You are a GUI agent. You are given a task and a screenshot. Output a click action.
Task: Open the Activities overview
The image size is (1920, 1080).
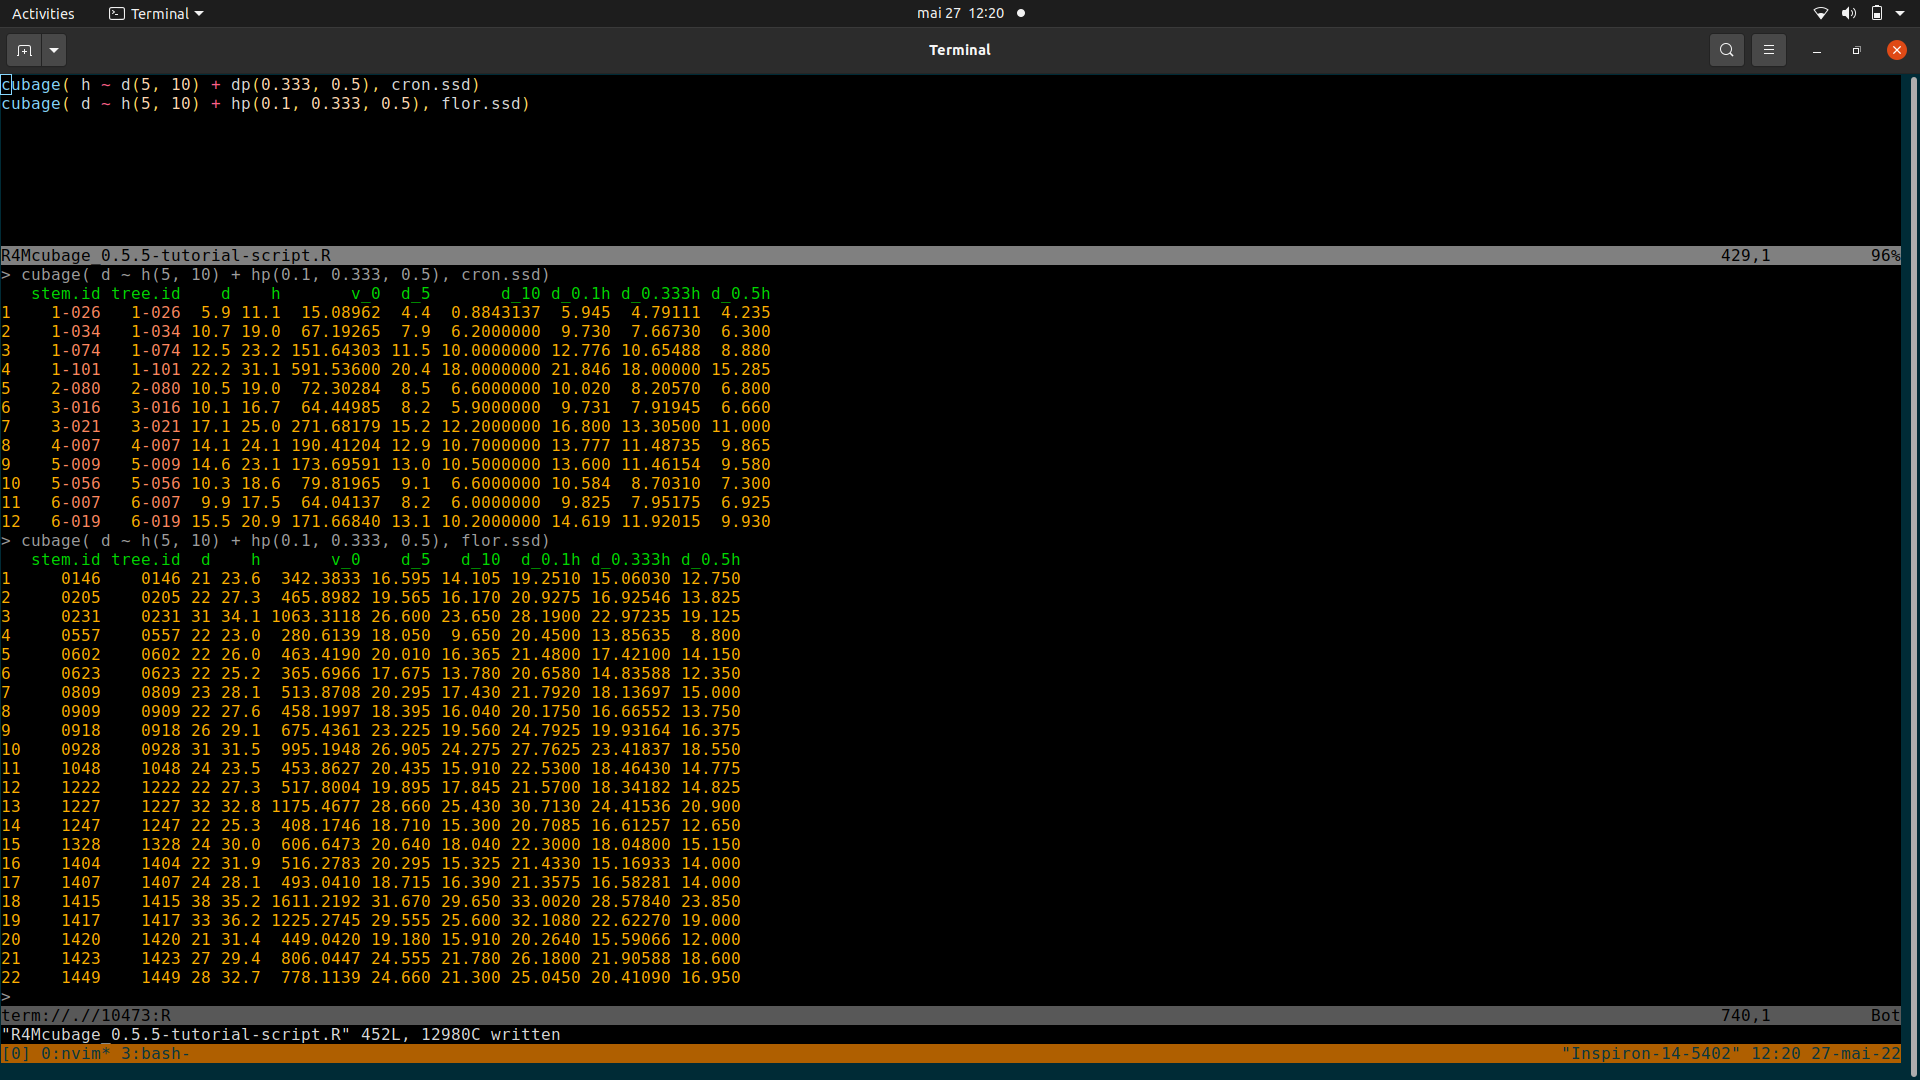click(43, 13)
